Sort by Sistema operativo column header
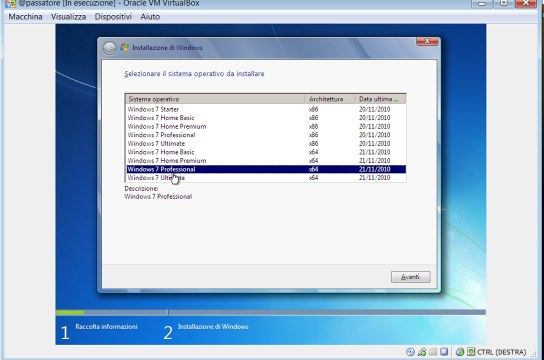 pyautogui.click(x=215, y=99)
